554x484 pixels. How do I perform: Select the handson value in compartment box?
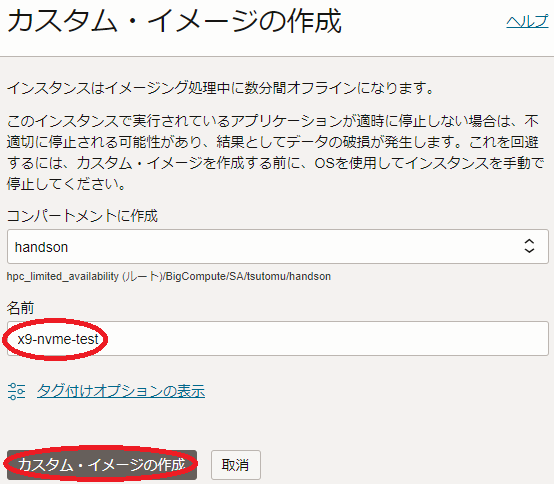pyautogui.click(x=41, y=247)
